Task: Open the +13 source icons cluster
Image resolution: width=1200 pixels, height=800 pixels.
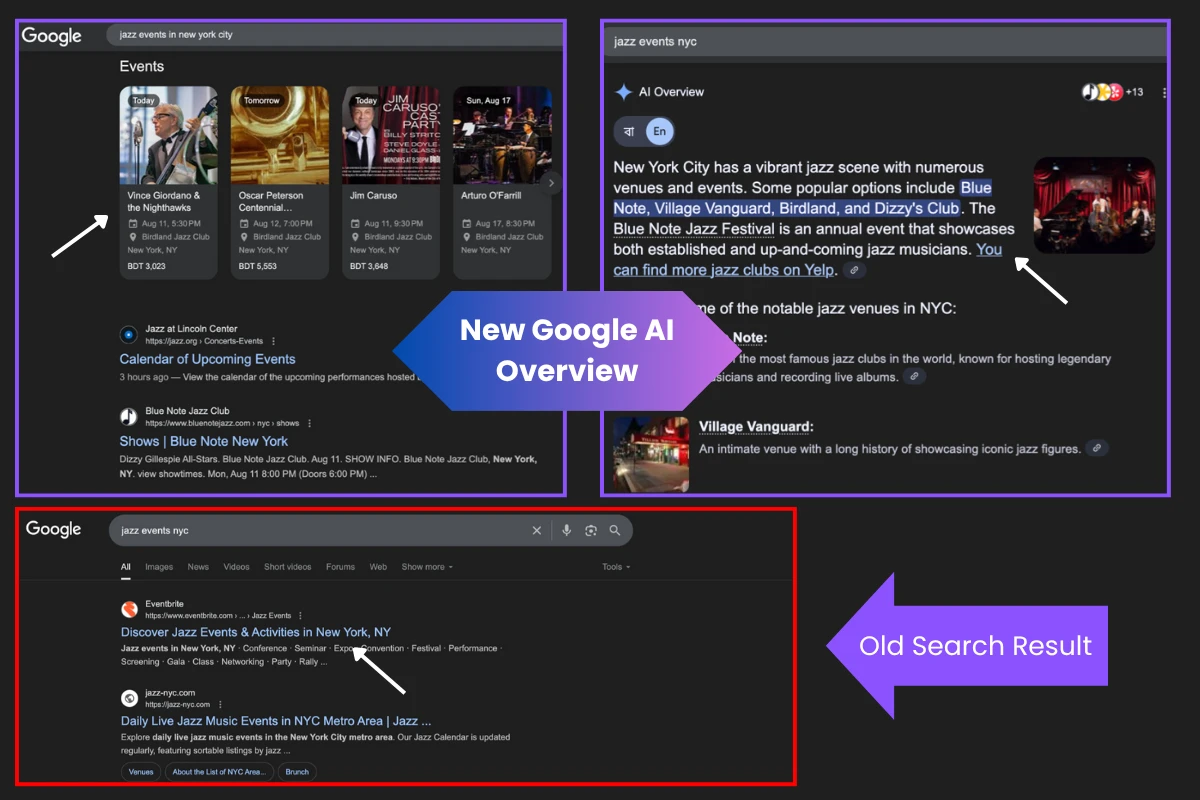Action: [1112, 92]
